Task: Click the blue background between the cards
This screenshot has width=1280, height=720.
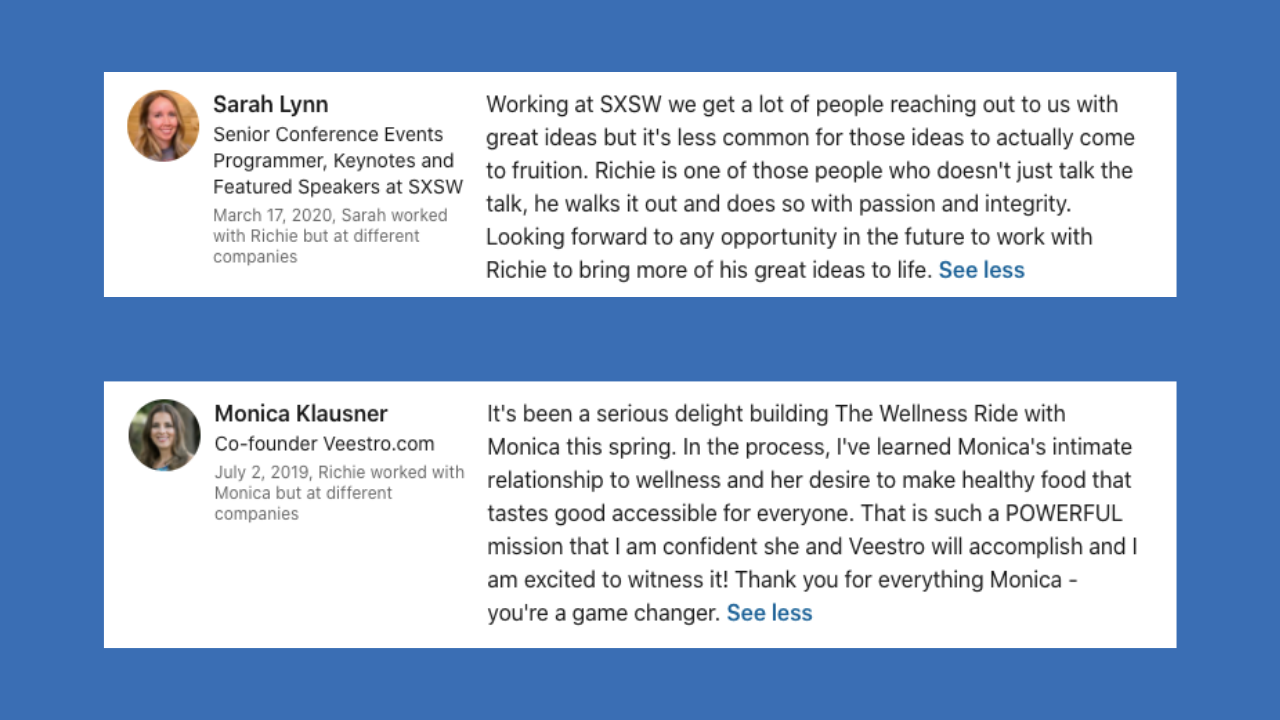Action: pyautogui.click(x=640, y=339)
